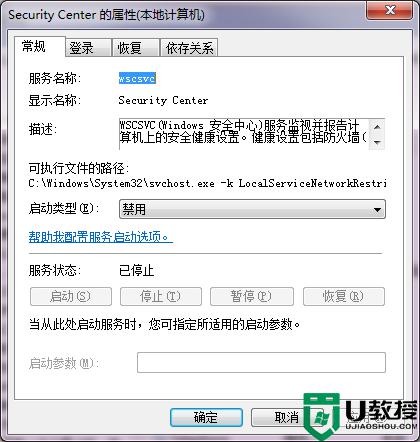Open the 启动类型 dropdown showing 禁用
This screenshot has width=420, height=442.
point(252,209)
